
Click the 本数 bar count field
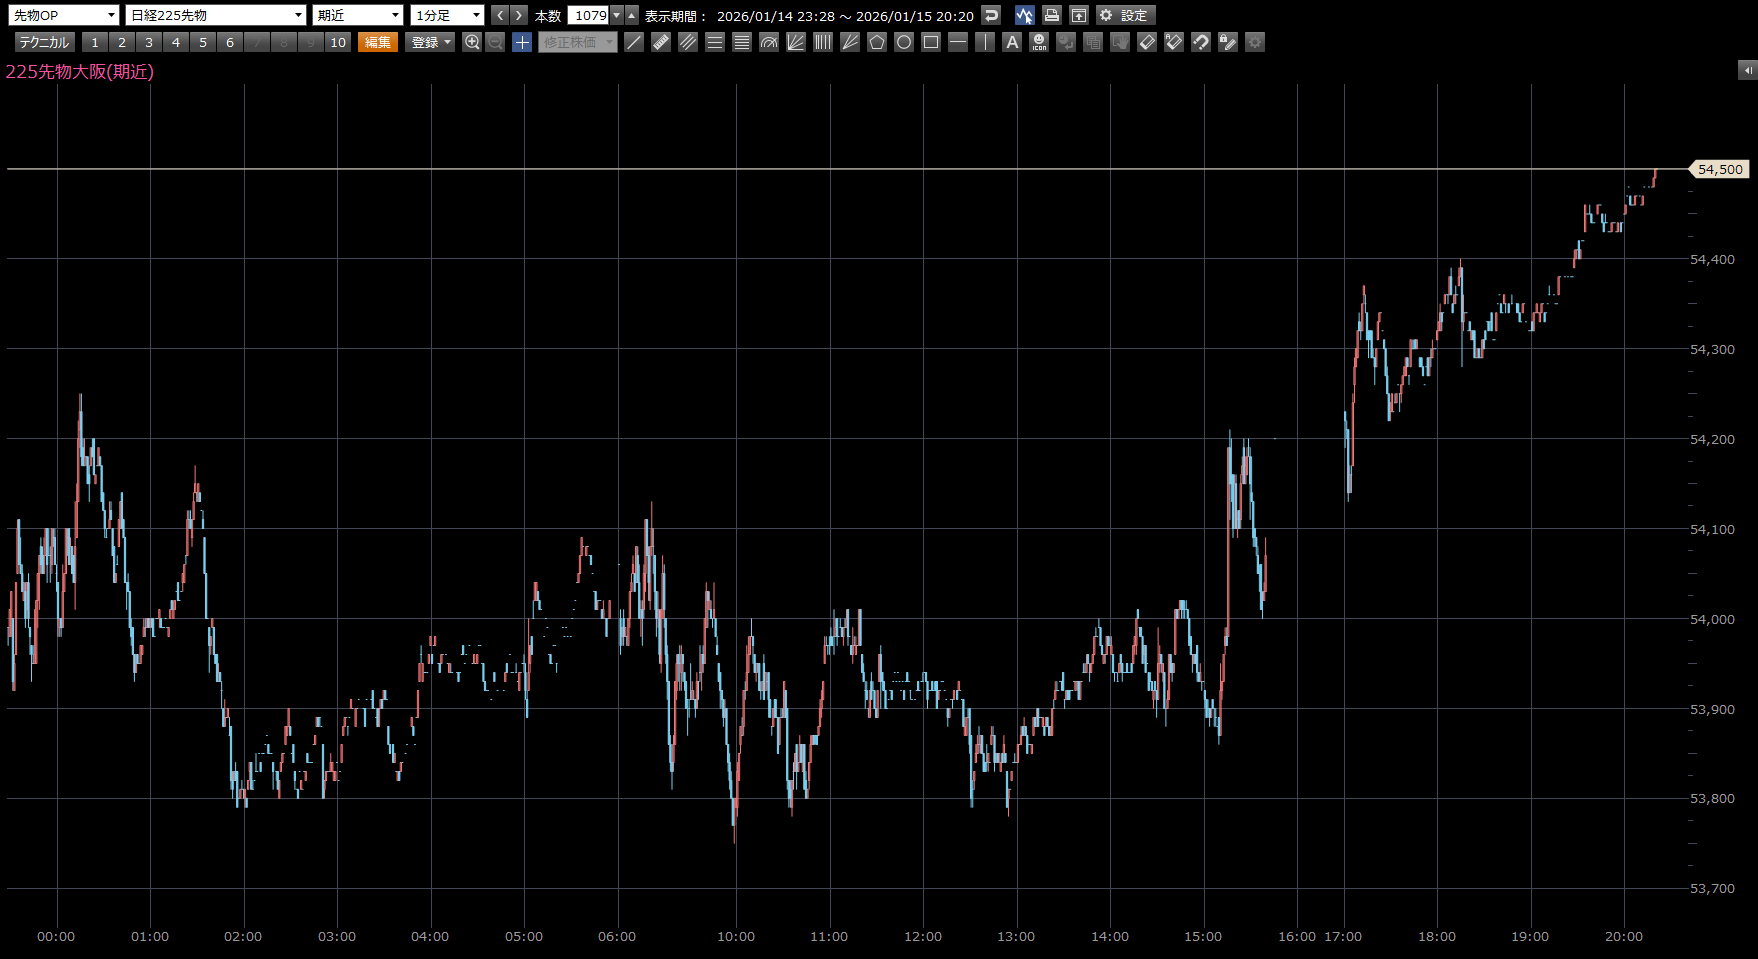point(589,15)
